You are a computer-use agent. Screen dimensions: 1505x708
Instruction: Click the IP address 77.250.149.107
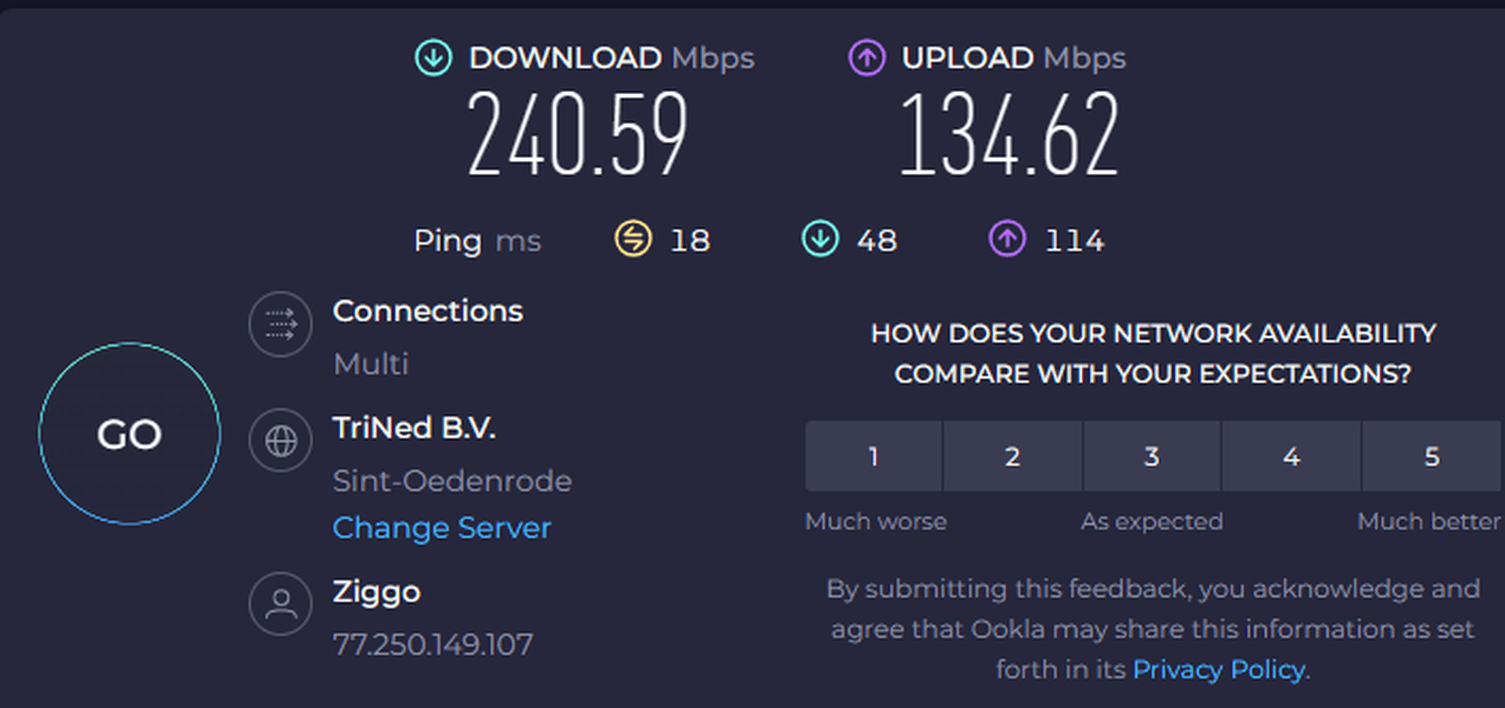tap(433, 644)
